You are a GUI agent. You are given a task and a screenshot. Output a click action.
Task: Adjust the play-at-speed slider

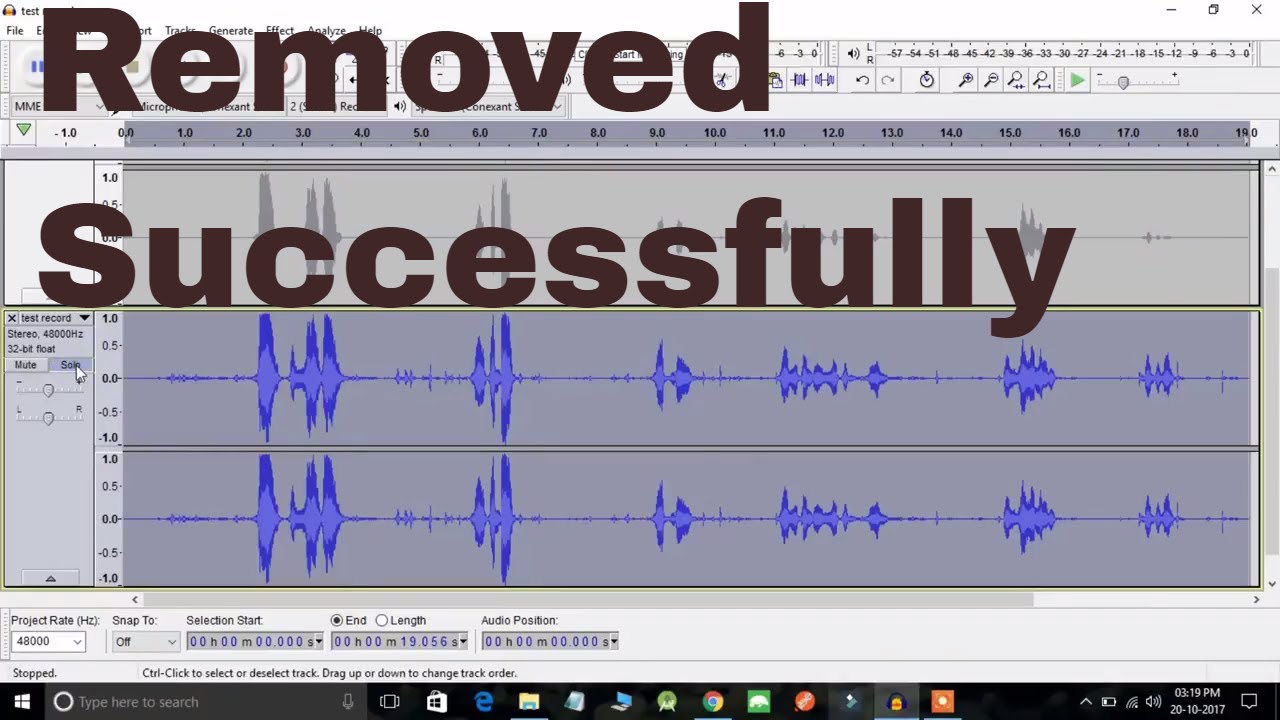(1137, 81)
